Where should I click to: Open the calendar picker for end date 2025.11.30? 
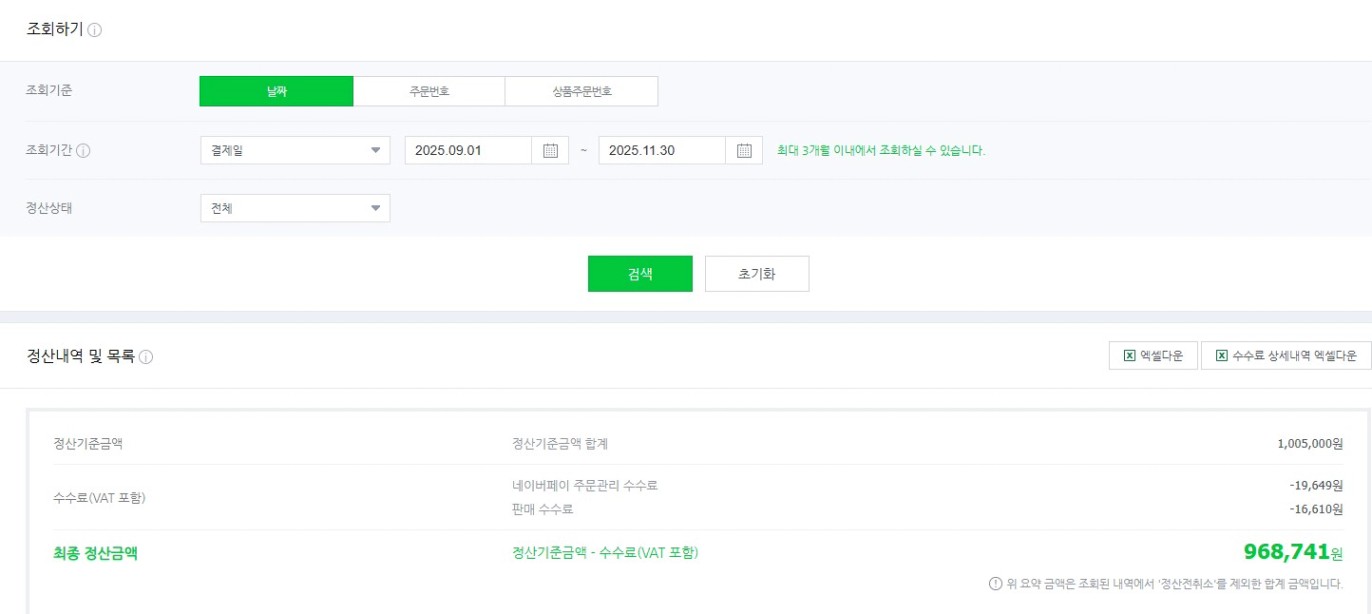pyautogui.click(x=744, y=151)
